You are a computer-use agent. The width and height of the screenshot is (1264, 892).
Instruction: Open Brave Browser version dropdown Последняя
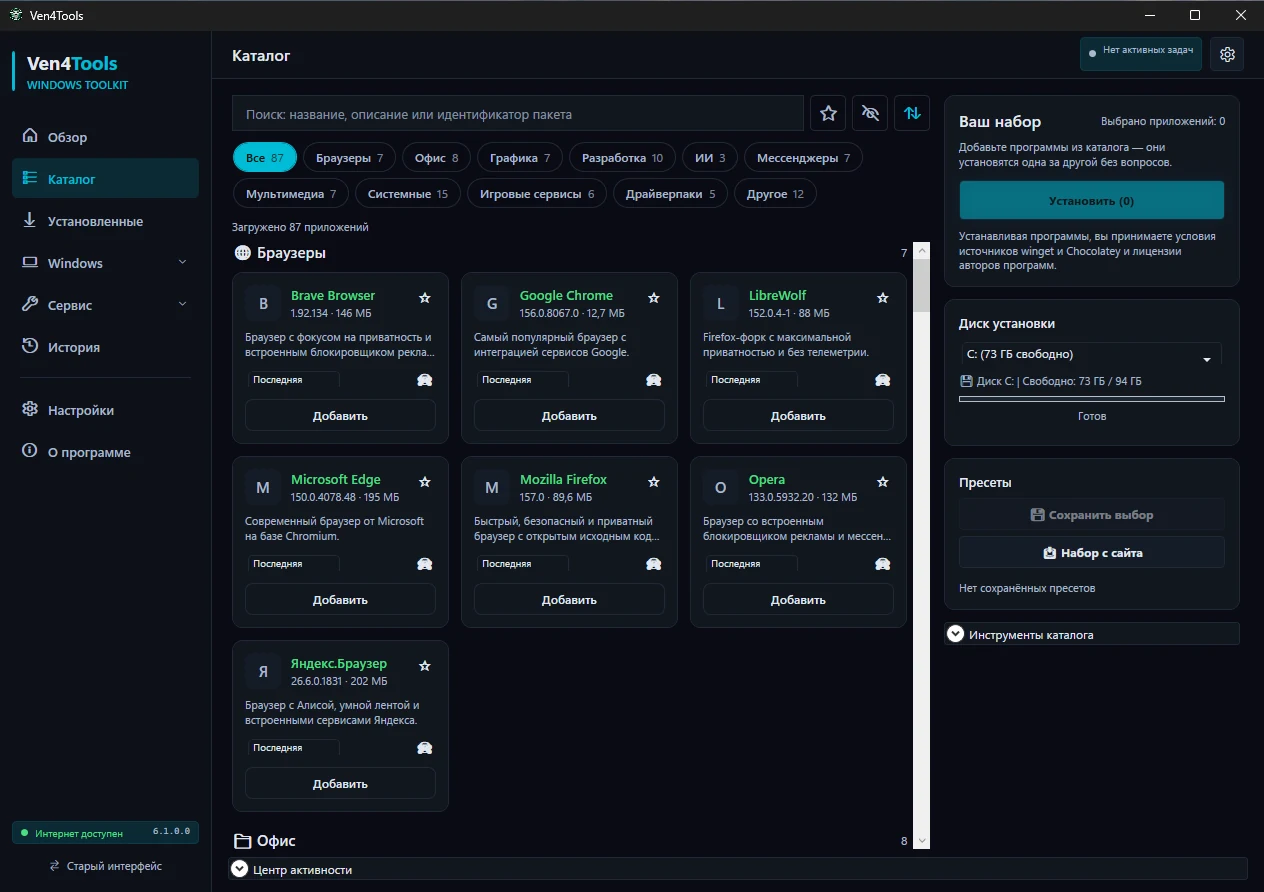pos(293,380)
